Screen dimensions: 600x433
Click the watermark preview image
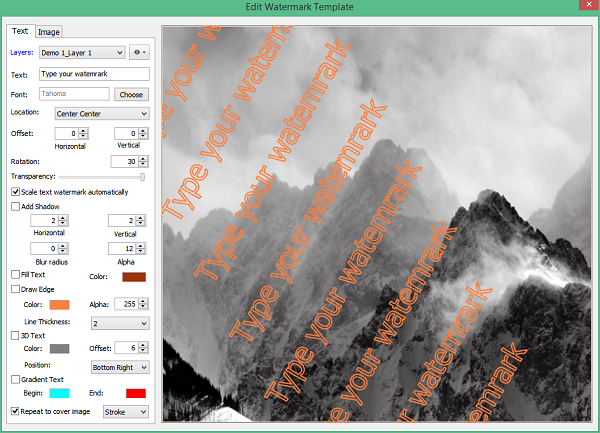click(x=377, y=224)
